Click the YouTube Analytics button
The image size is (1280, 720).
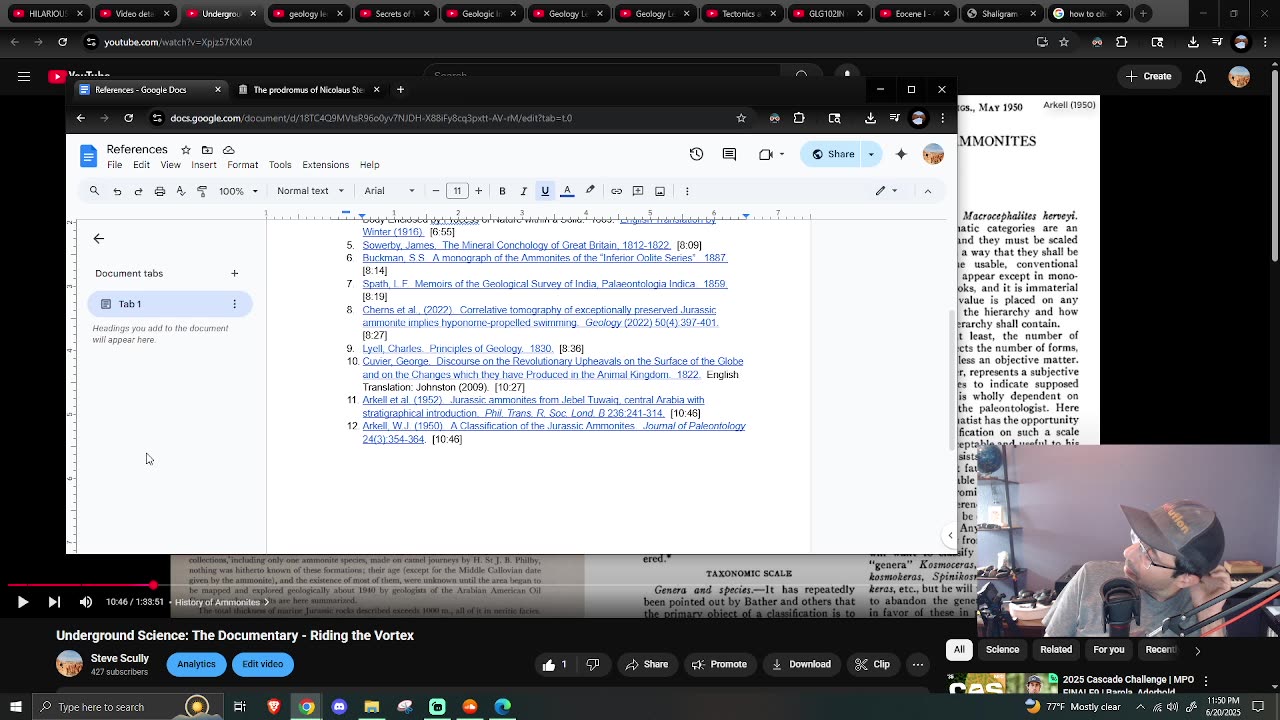[196, 664]
